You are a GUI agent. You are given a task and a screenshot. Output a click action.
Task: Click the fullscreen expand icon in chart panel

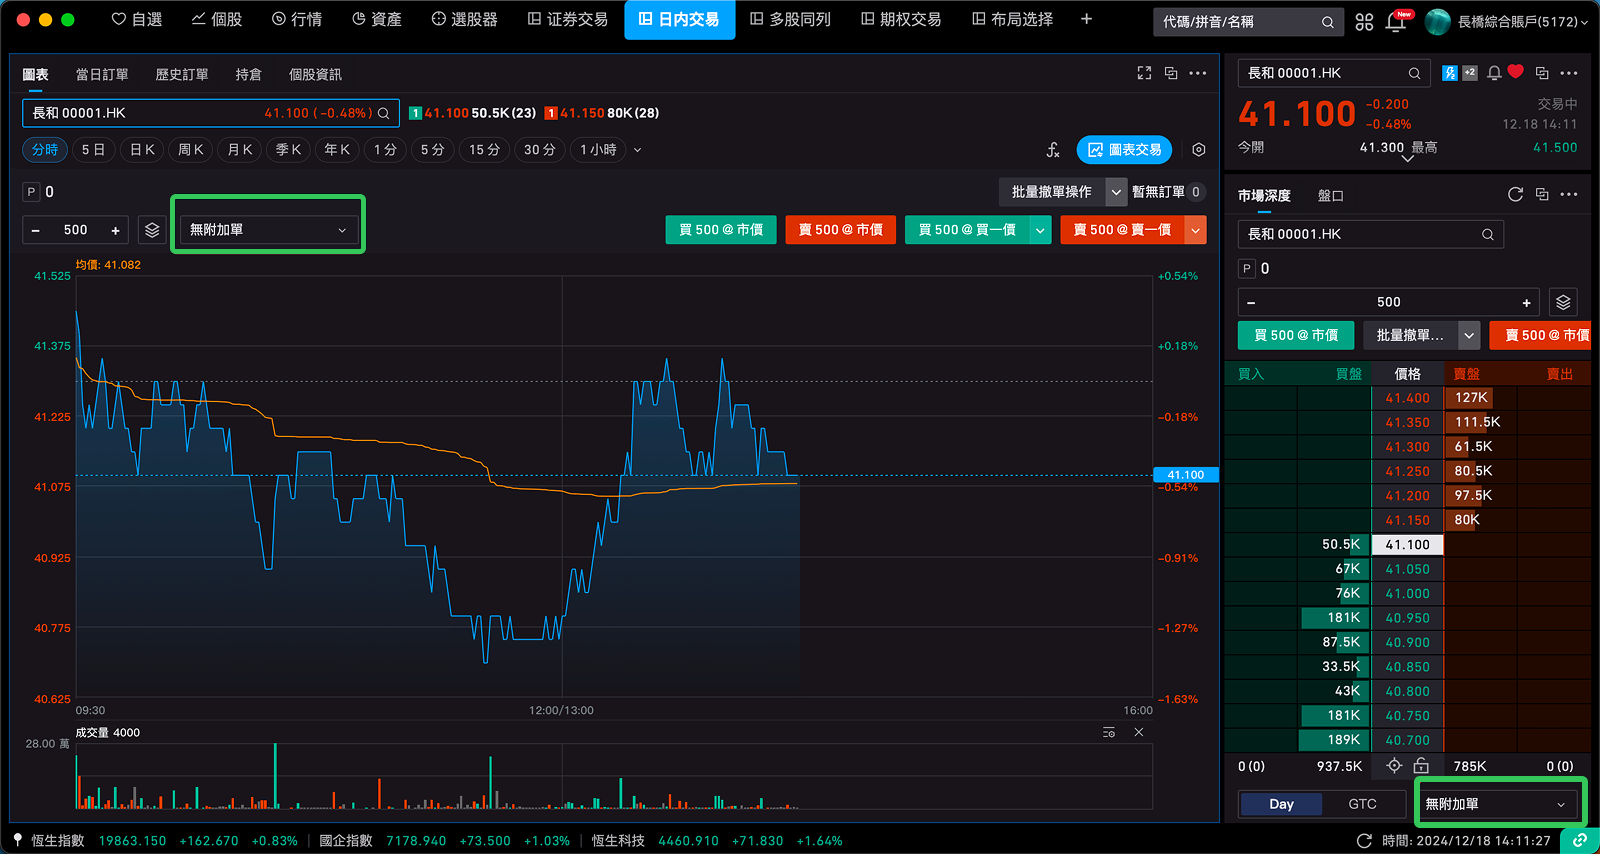coord(1144,73)
